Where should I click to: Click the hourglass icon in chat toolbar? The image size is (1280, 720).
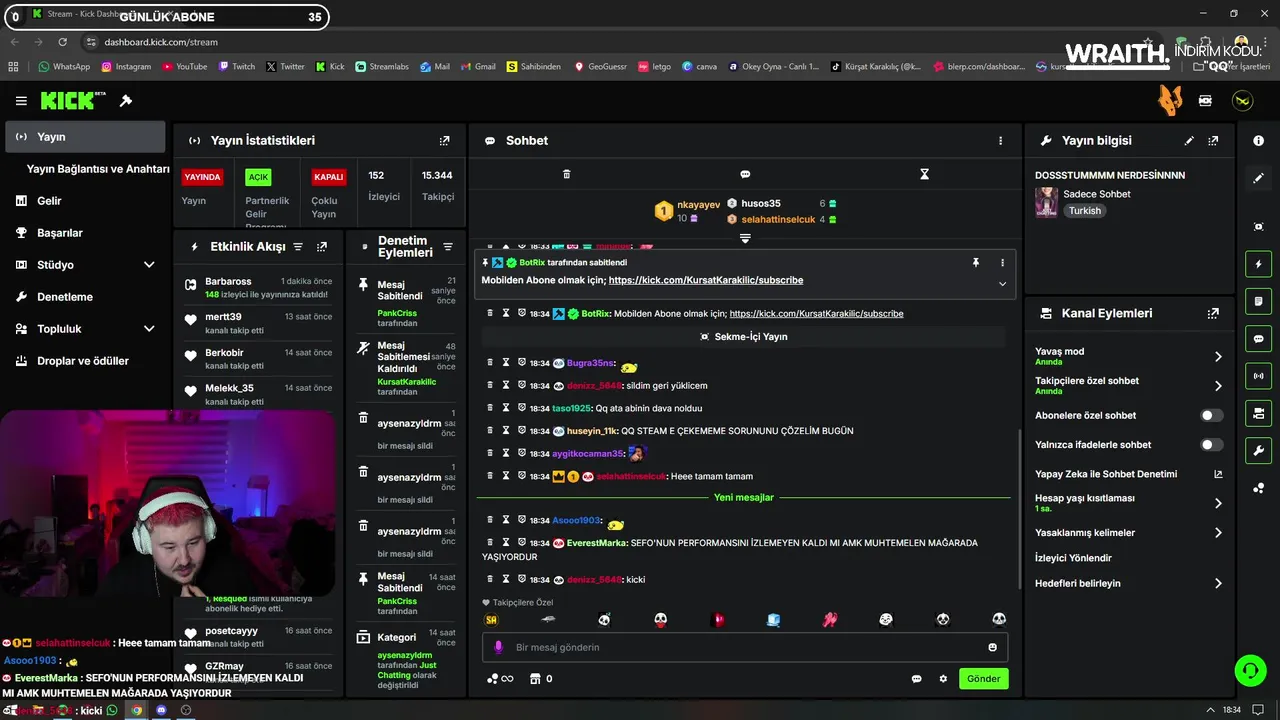(924, 174)
